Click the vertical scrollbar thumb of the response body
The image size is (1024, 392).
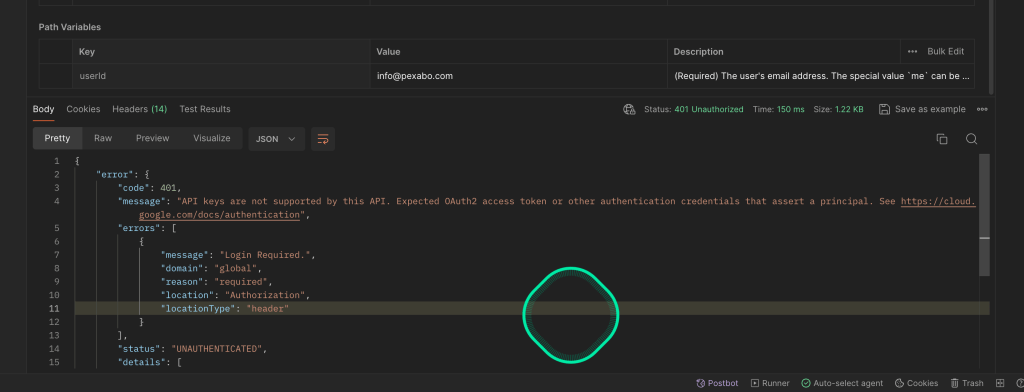click(984, 214)
